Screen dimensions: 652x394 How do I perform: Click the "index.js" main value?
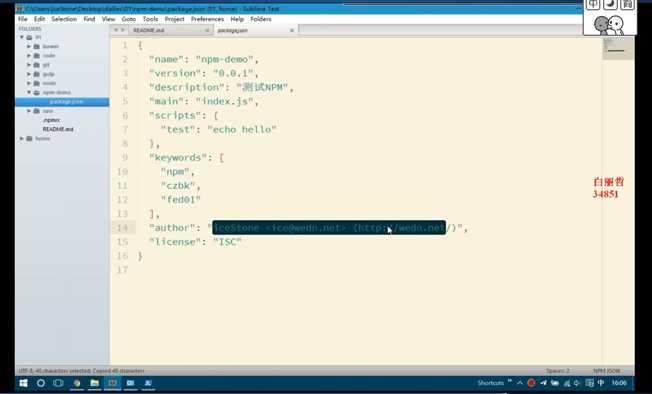click(225, 101)
